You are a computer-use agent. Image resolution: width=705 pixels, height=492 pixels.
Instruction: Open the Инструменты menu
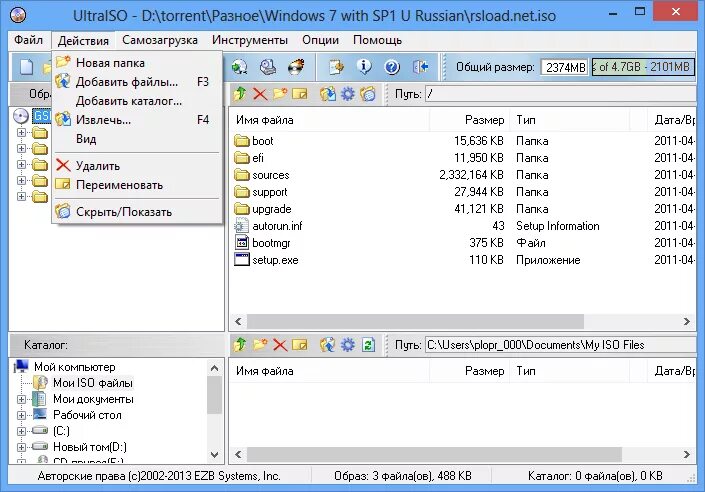250,40
